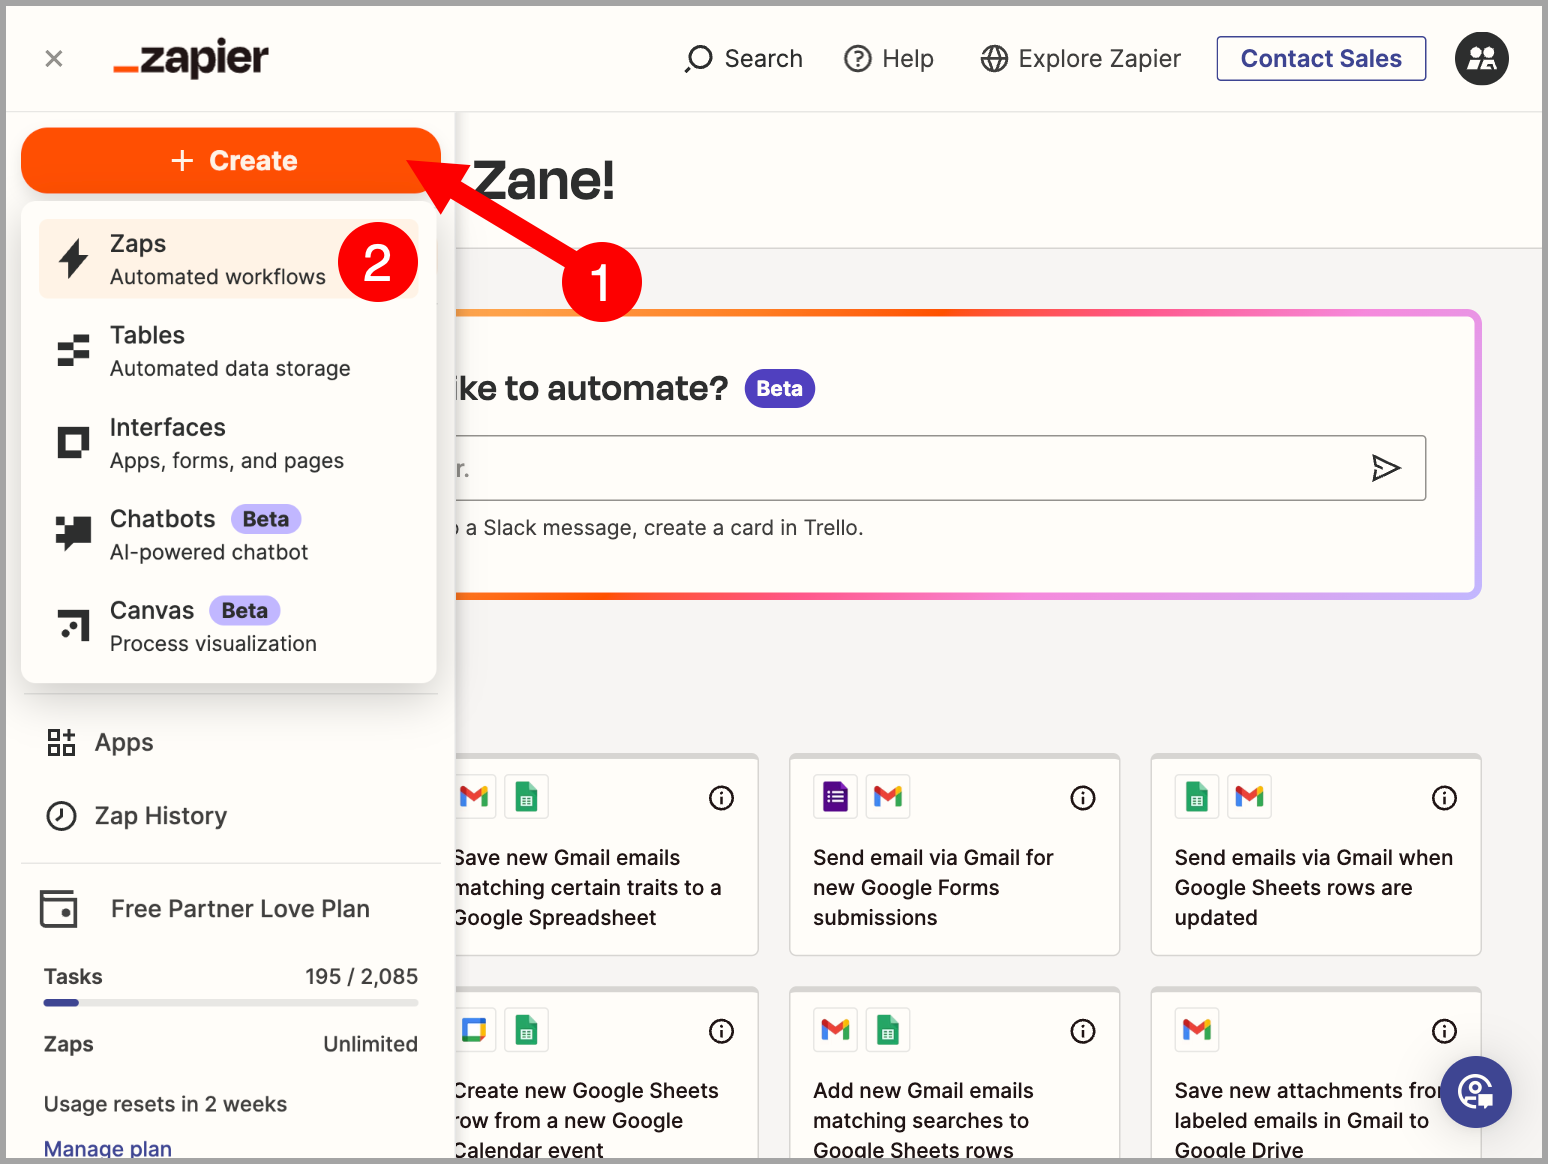Open info for Save new Gmail emails card

(x=721, y=798)
